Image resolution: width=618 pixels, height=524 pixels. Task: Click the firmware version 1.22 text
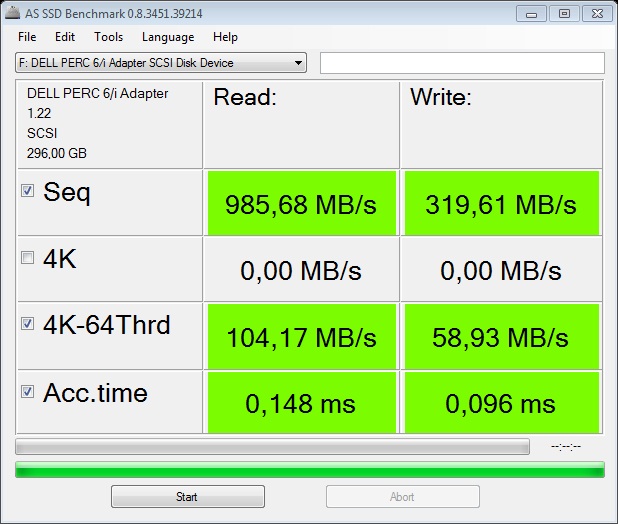coord(39,113)
